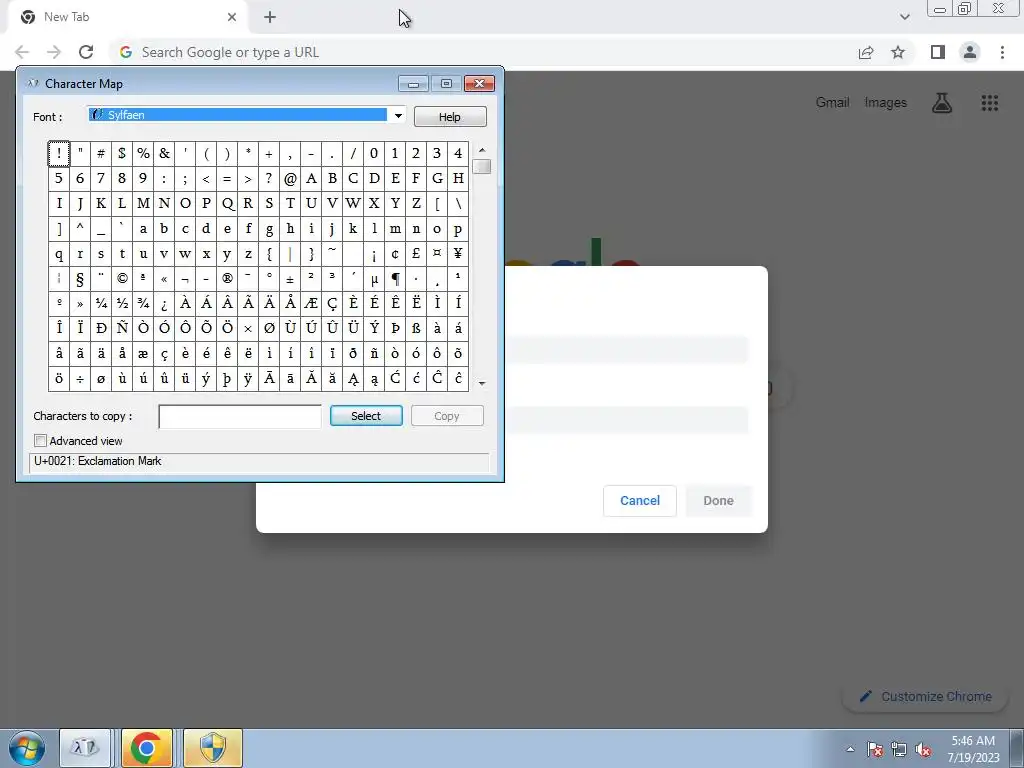The image size is (1024, 768).
Task: Open the Chrome three-dot menu
Action: pyautogui.click(x=1002, y=52)
